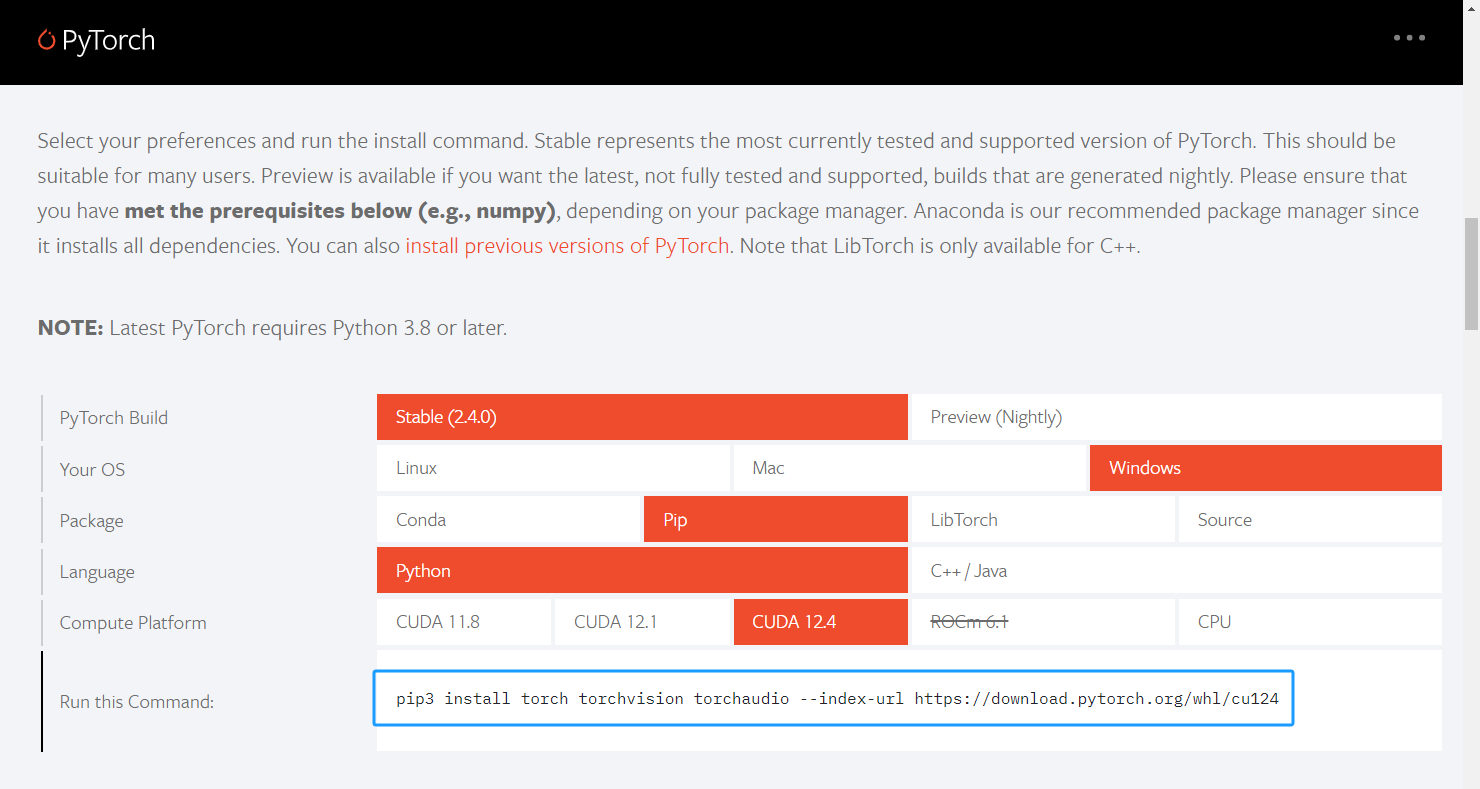Screen dimensions: 1480x789
Task: Click the PyTorch flame logo
Action: click(x=46, y=40)
